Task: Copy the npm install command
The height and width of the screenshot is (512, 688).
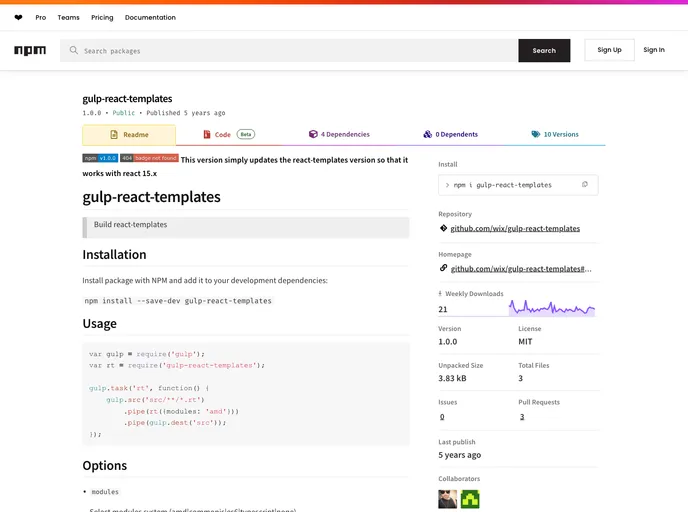Action: pos(585,185)
